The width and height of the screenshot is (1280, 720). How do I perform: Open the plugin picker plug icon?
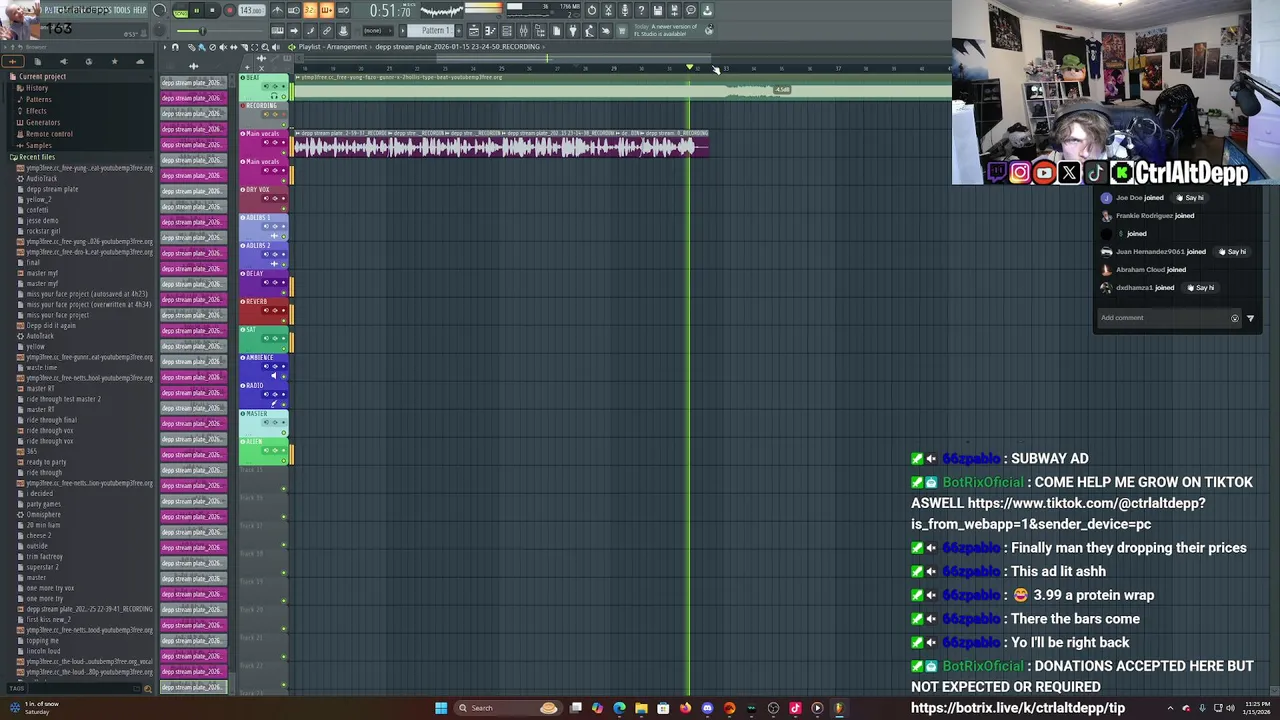[572, 31]
